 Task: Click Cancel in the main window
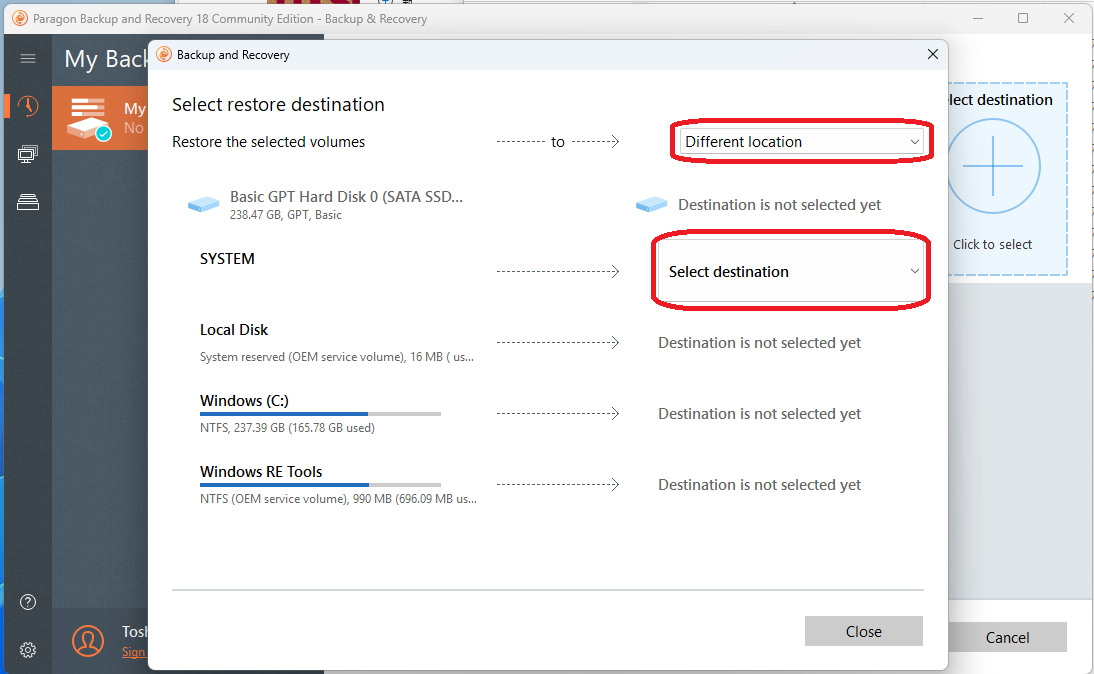[1007, 637]
